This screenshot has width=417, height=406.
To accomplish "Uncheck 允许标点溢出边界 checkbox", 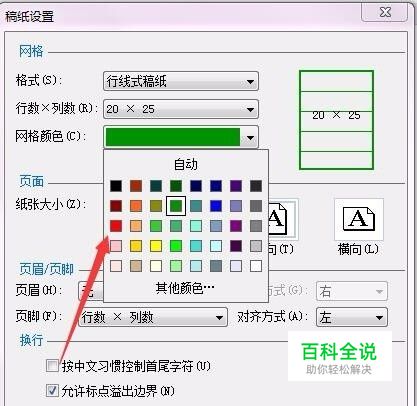I will 52,390.
